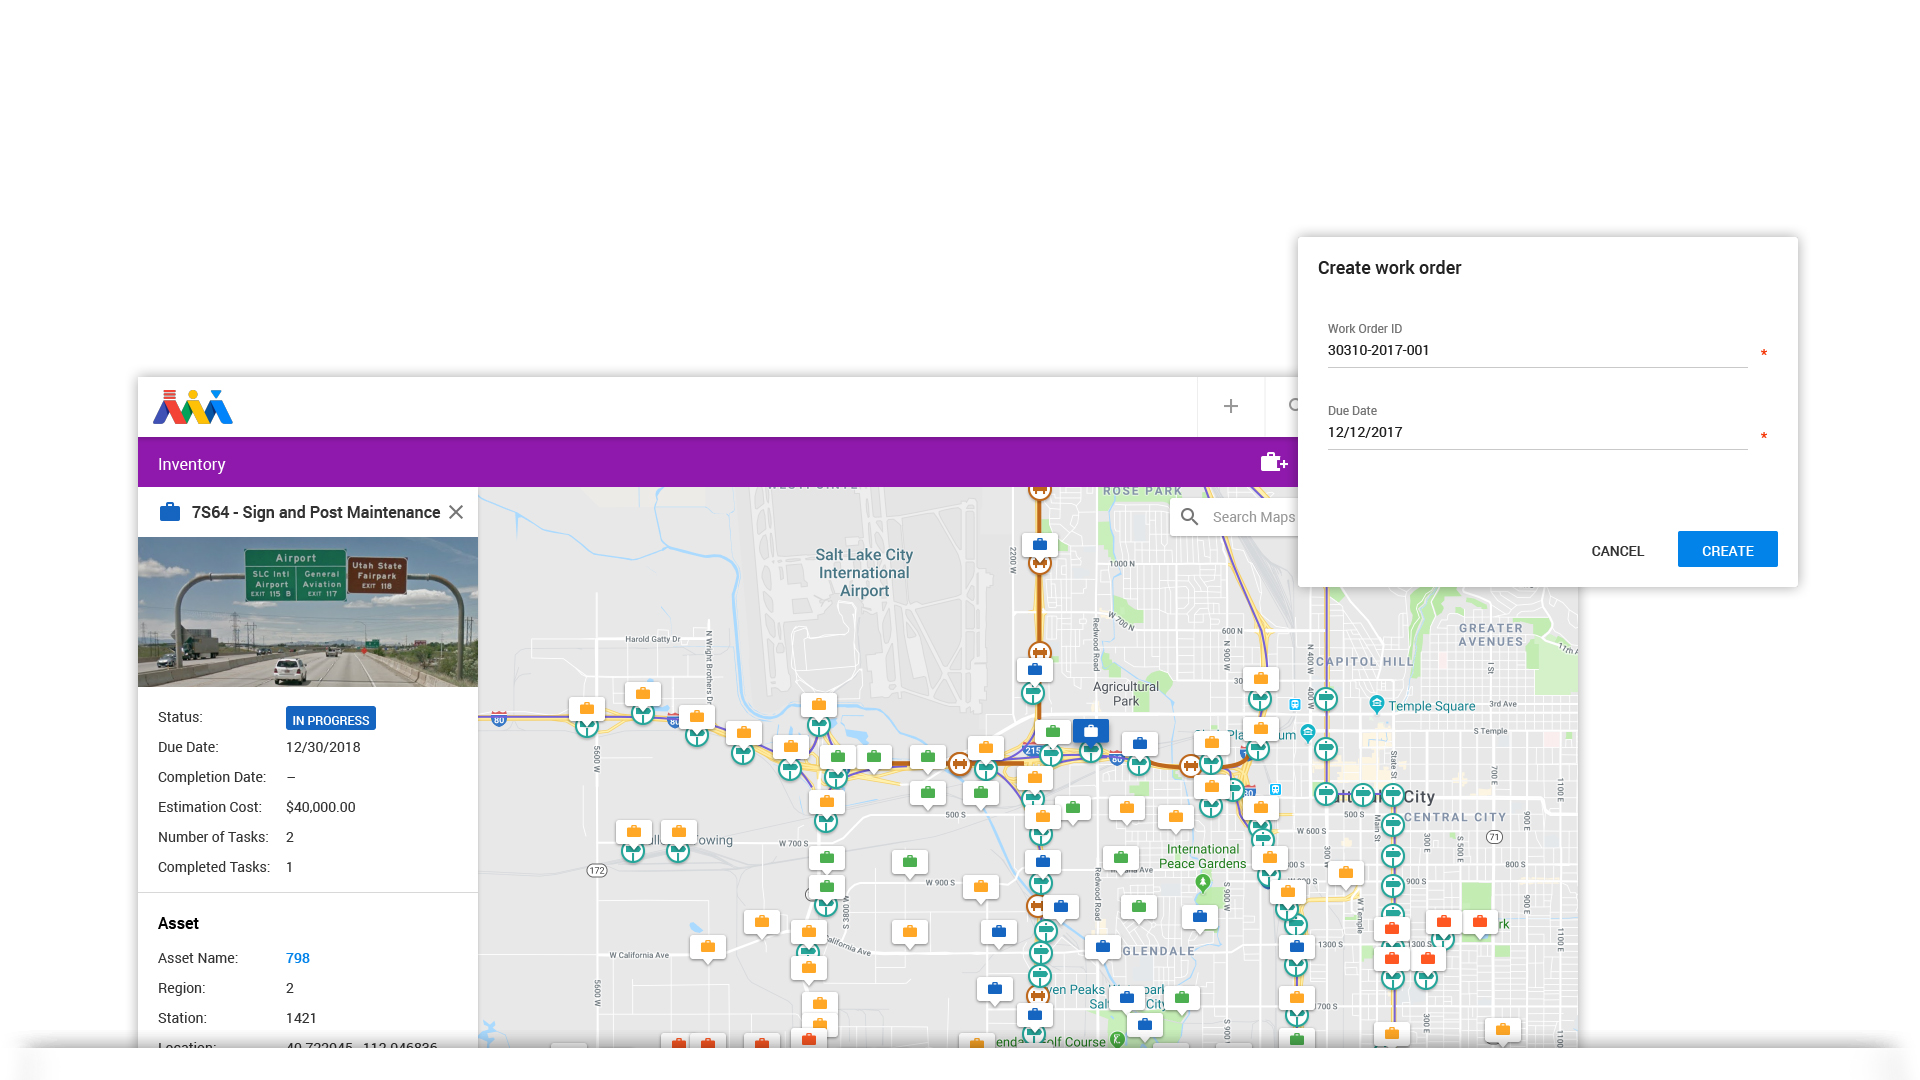Click the Estimation Cost value $40,000.00
Viewport: 1920px width, 1080px height.
coord(321,807)
